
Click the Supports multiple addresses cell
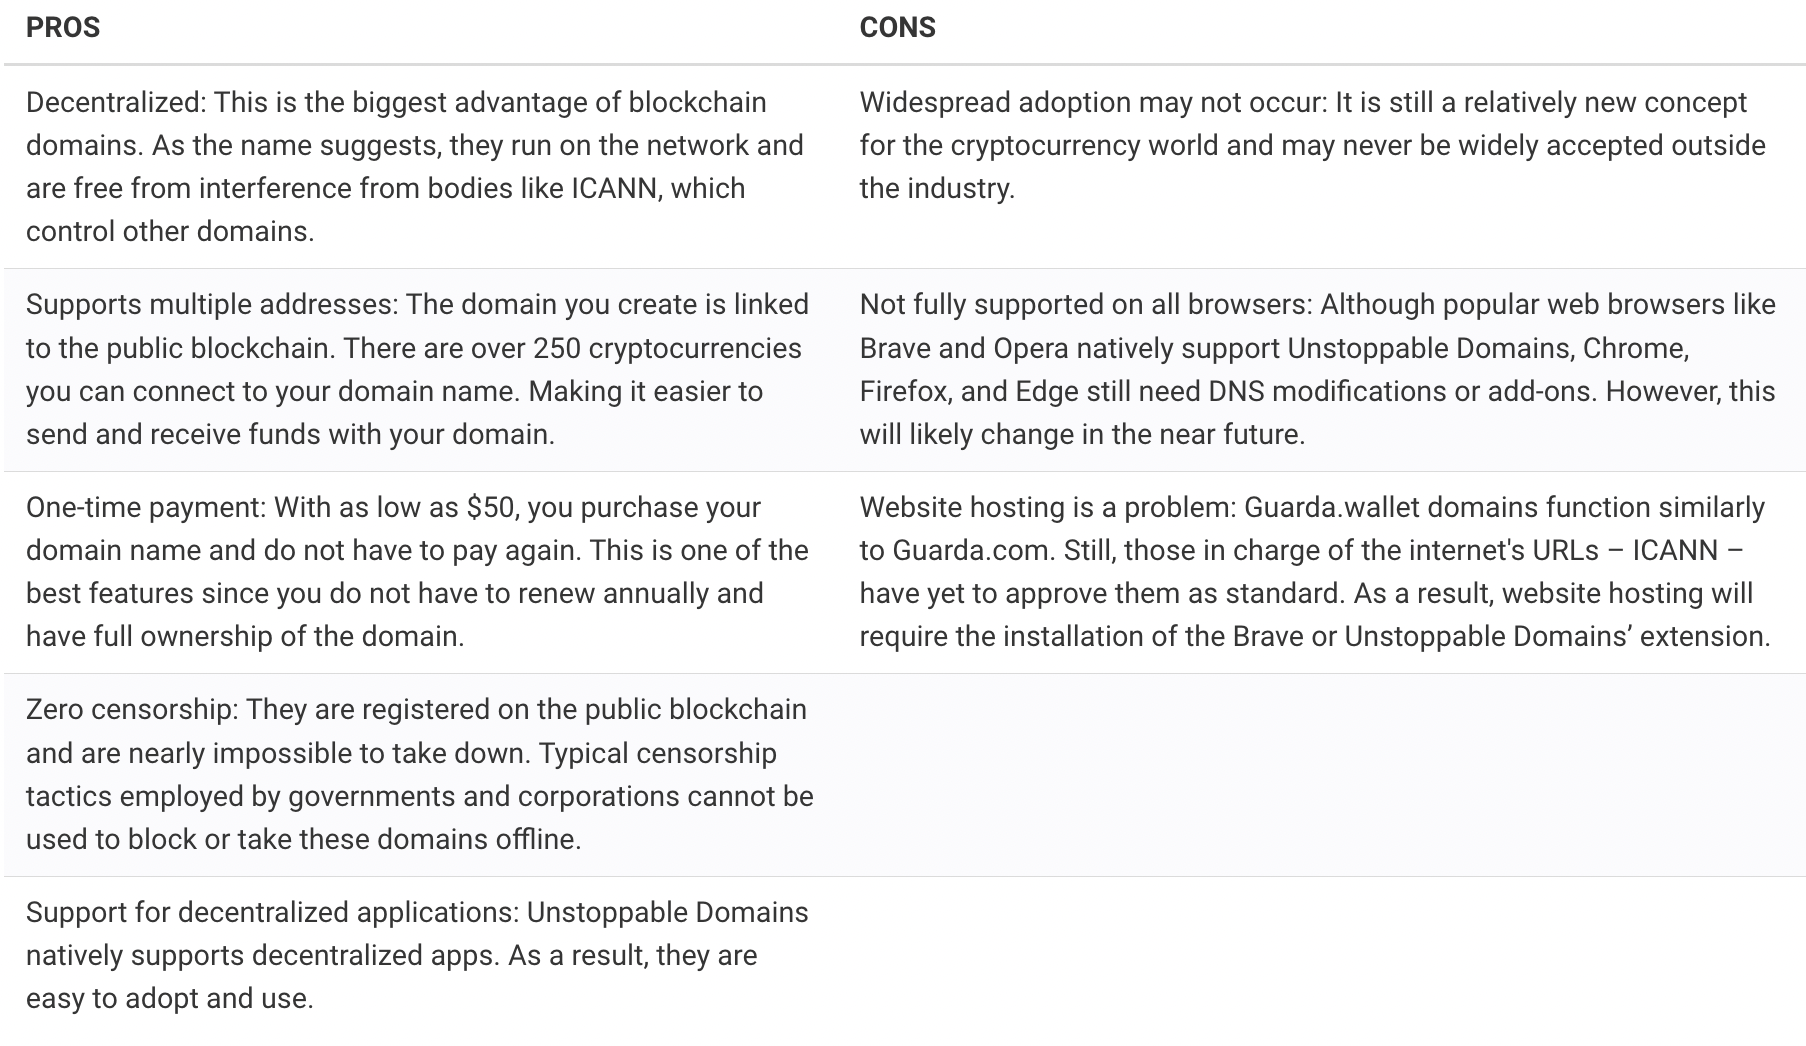(417, 369)
